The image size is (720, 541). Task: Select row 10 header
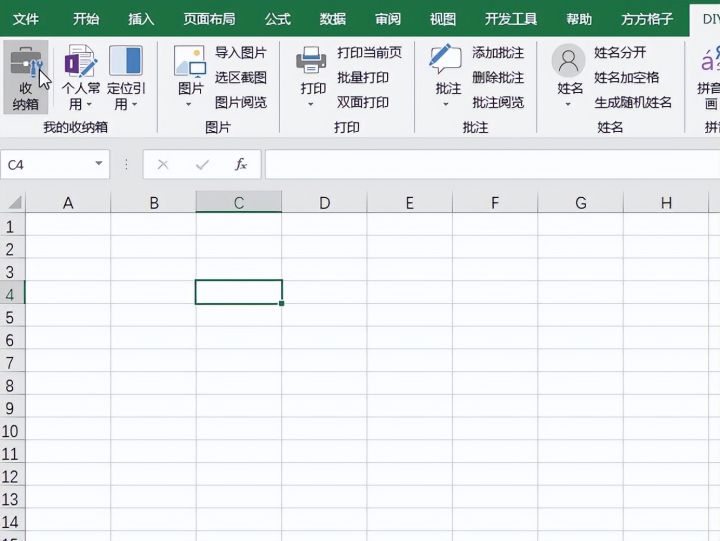pyautogui.click(x=12, y=430)
